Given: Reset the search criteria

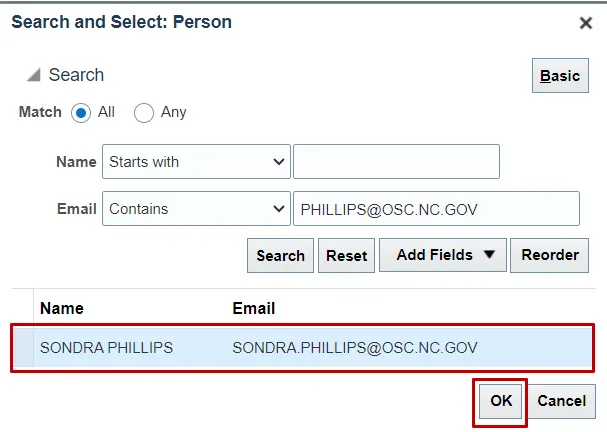Looking at the screenshot, I should click(x=347, y=255).
